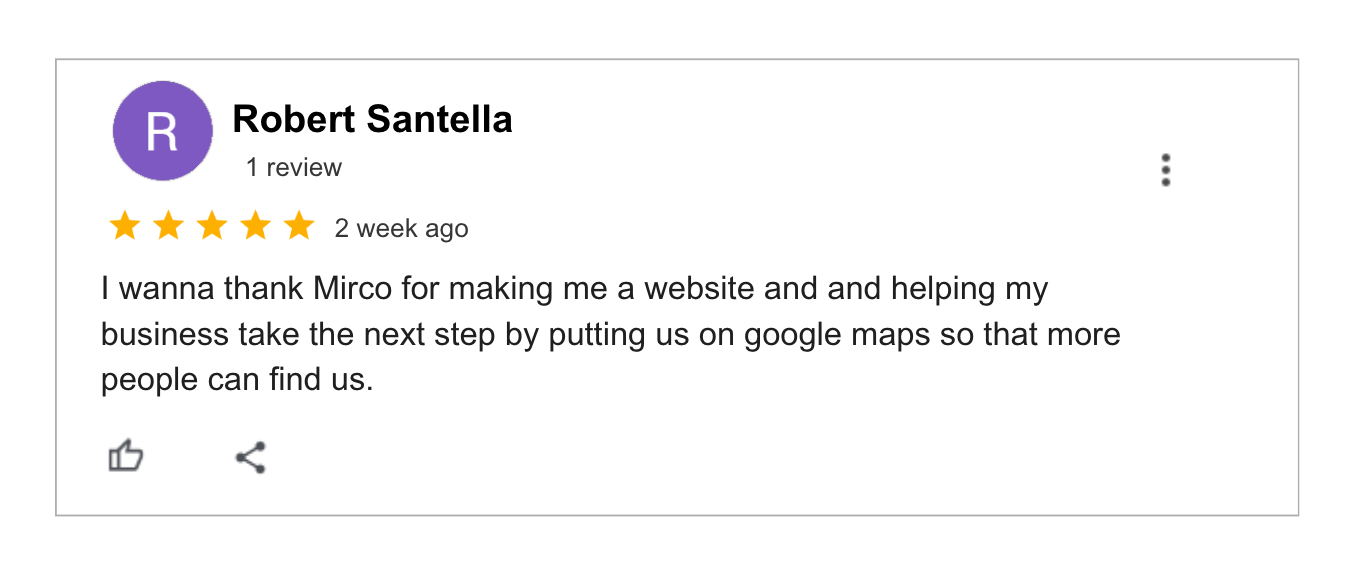The width and height of the screenshot is (1362, 570).
Task: Click the first star in the rating
Action: (x=124, y=227)
